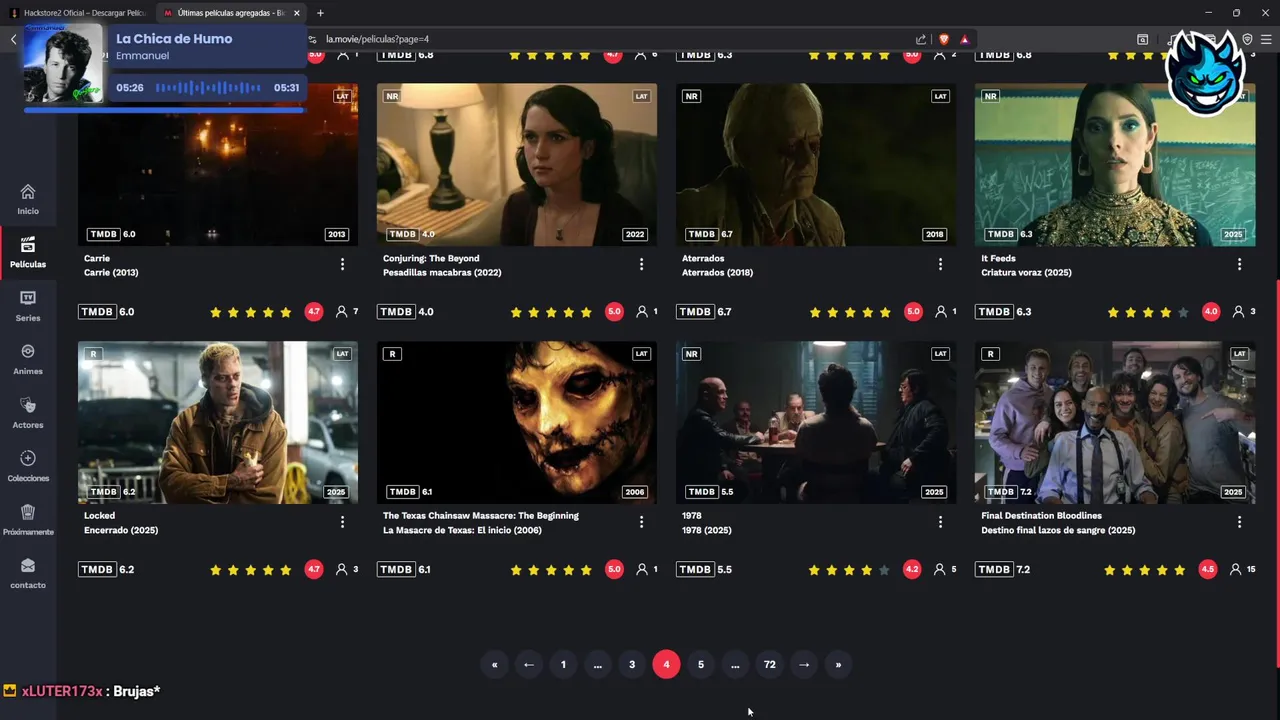Open a new browser tab with plus button
This screenshot has width=1280, height=720.
[320, 13]
